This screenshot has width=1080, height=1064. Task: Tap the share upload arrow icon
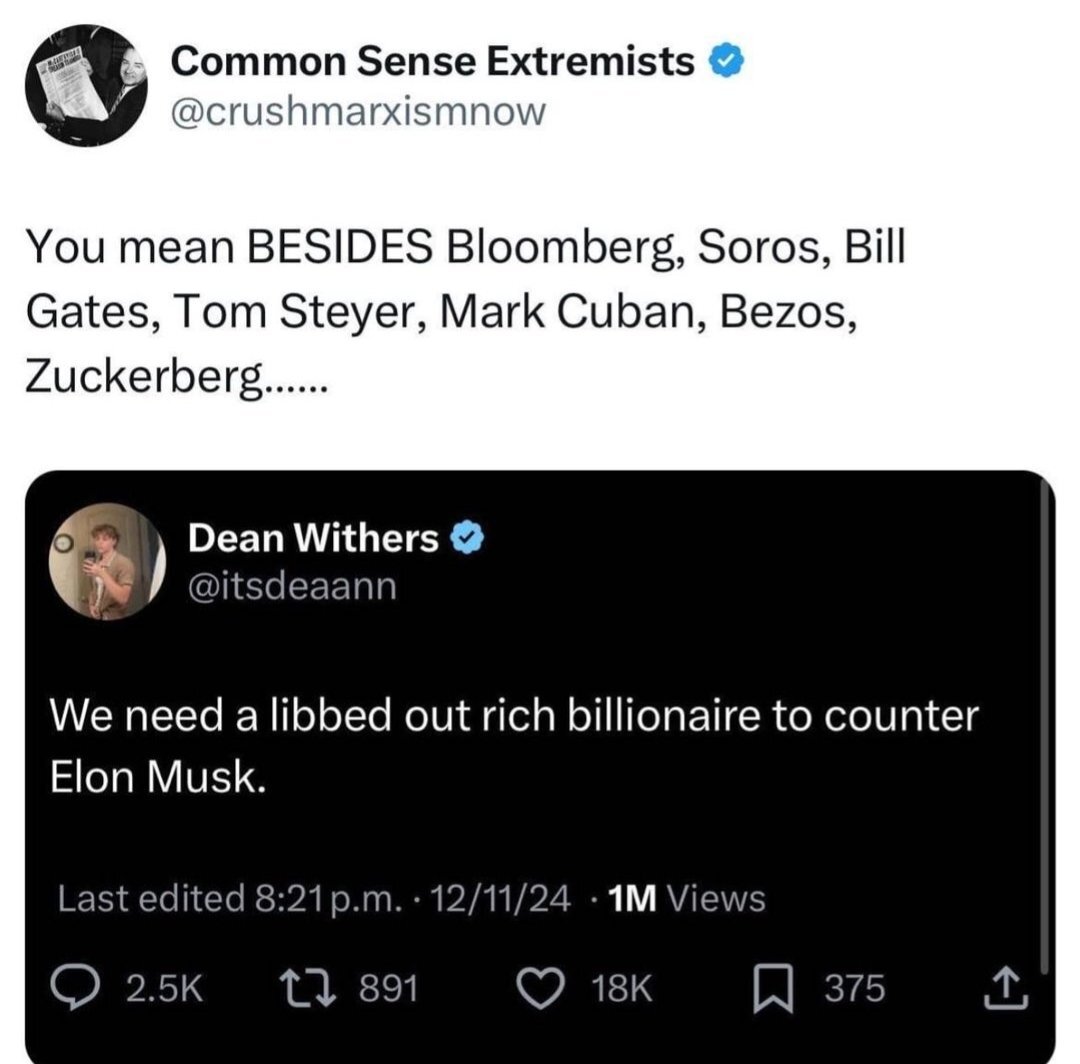(1004, 990)
